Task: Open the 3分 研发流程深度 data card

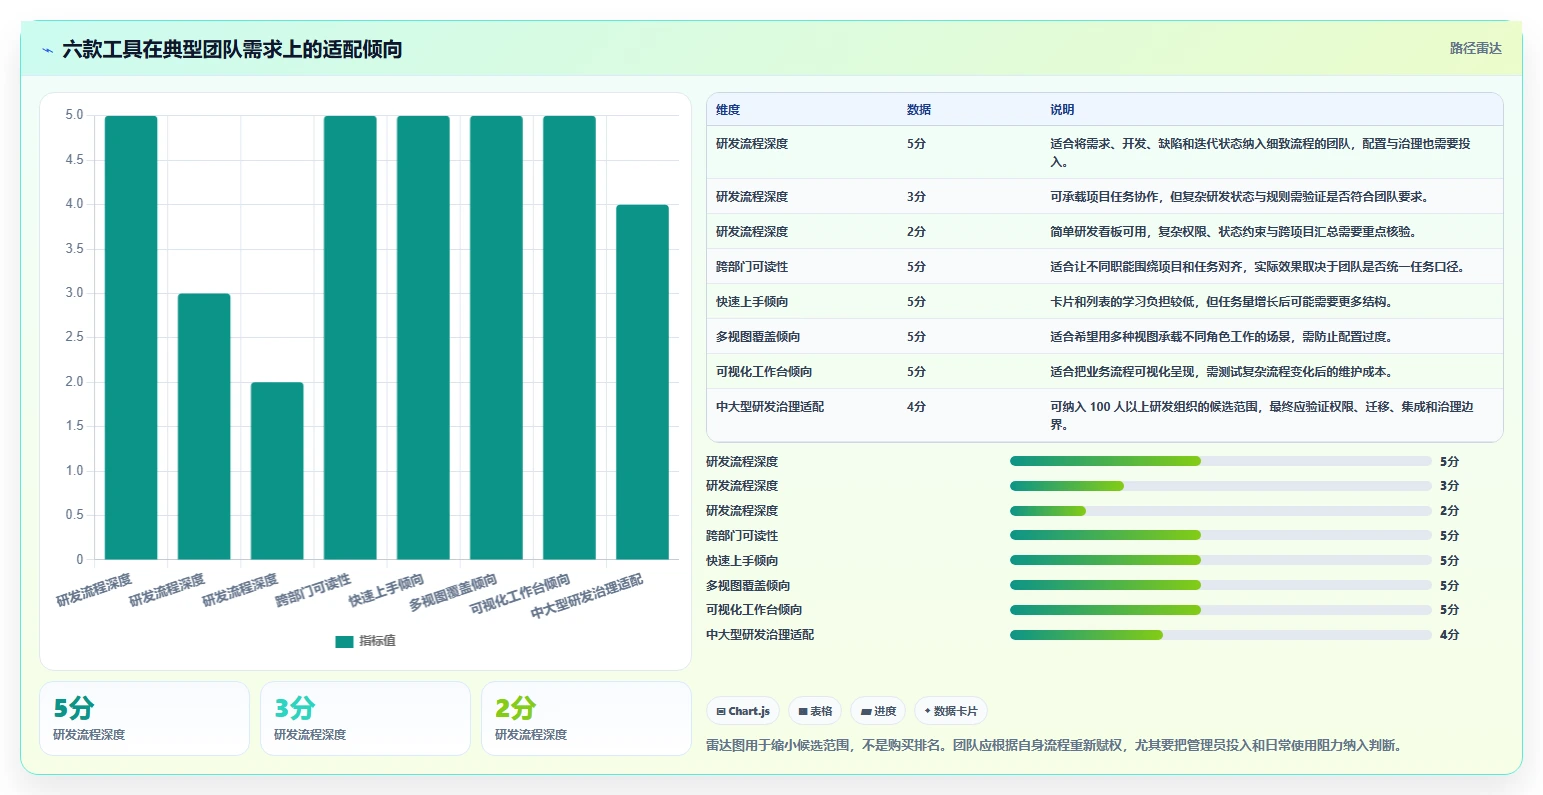Action: (x=365, y=719)
